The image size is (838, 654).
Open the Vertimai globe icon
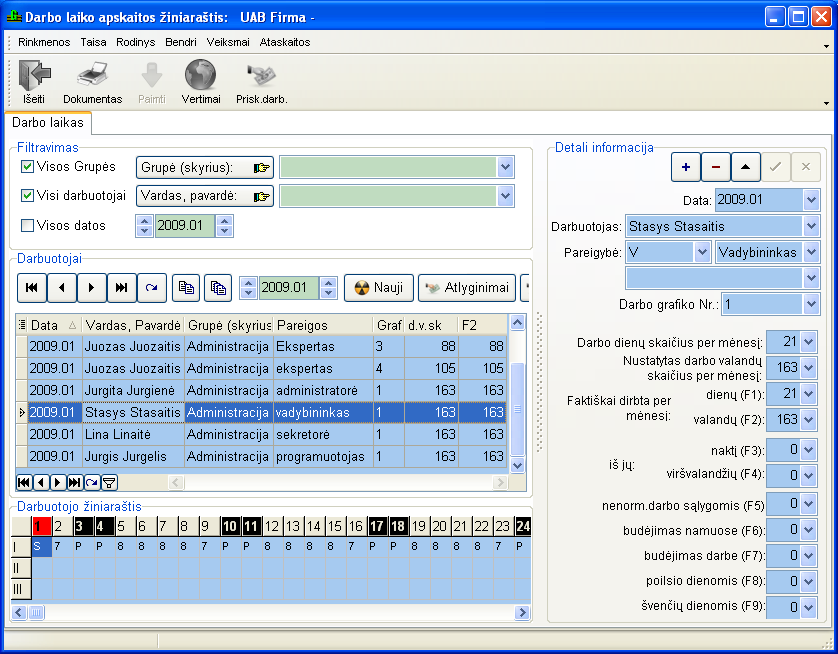point(200,75)
